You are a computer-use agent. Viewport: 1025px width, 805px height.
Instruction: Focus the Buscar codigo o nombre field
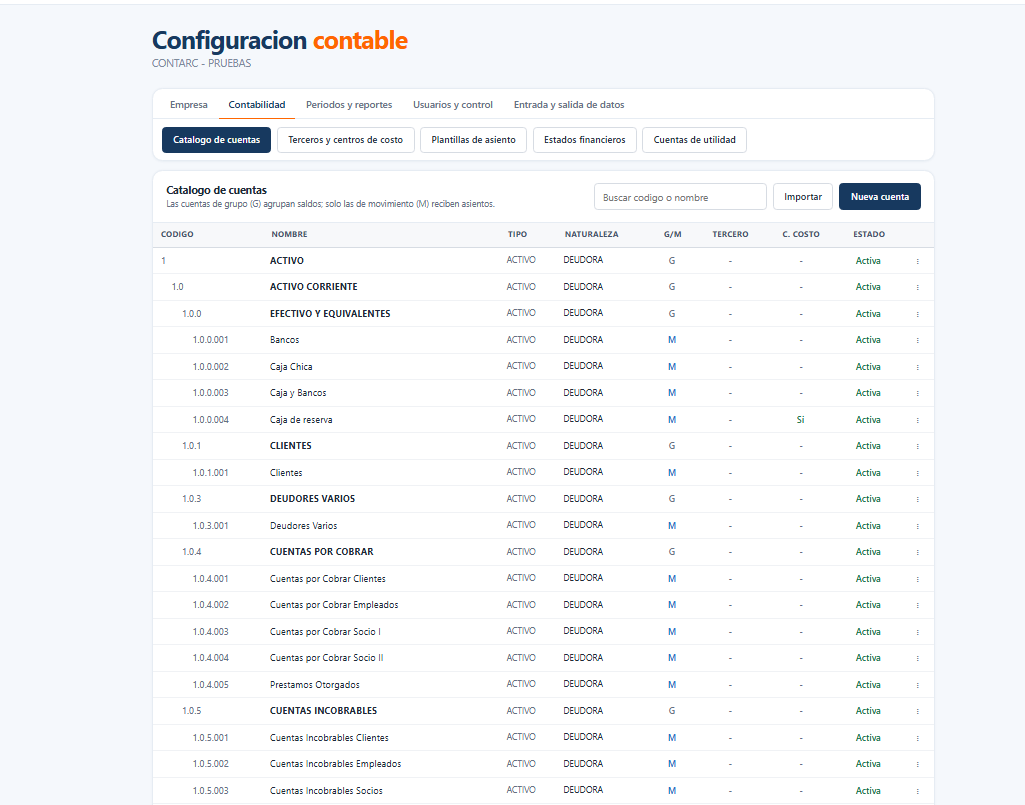coord(680,197)
